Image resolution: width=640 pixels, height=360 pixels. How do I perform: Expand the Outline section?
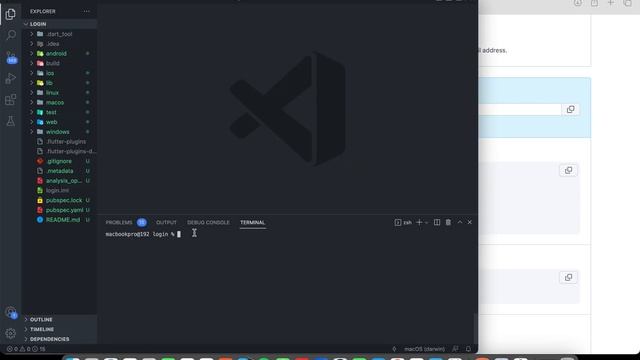pos(59,320)
